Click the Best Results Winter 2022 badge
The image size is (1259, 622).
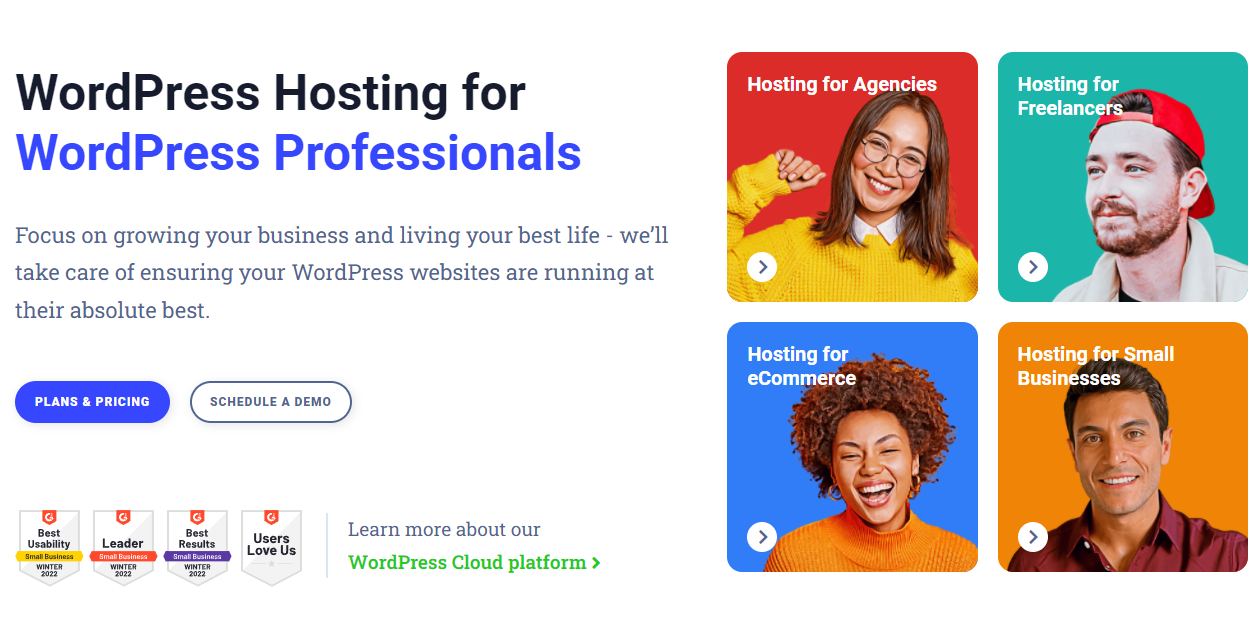(197, 547)
